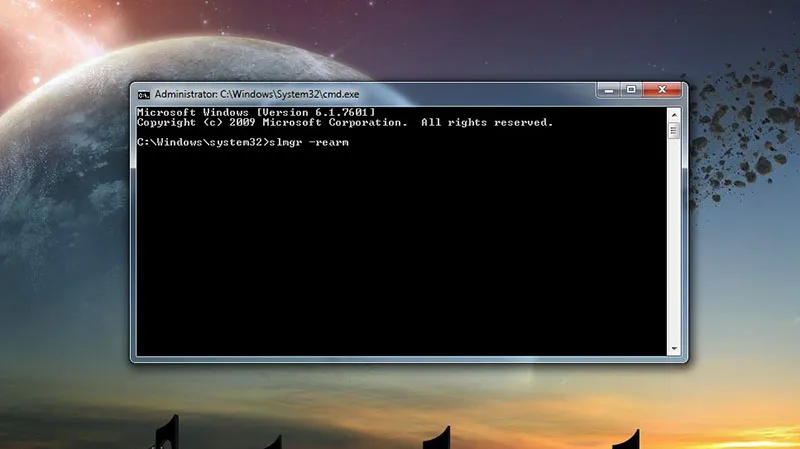Click the scrollbar down arrow

tap(674, 349)
